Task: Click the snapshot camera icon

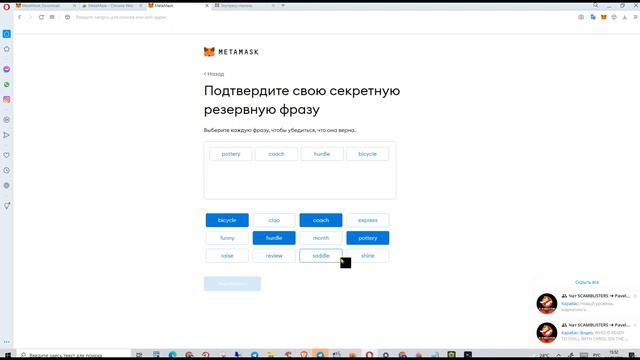Action: pyautogui.click(x=581, y=17)
